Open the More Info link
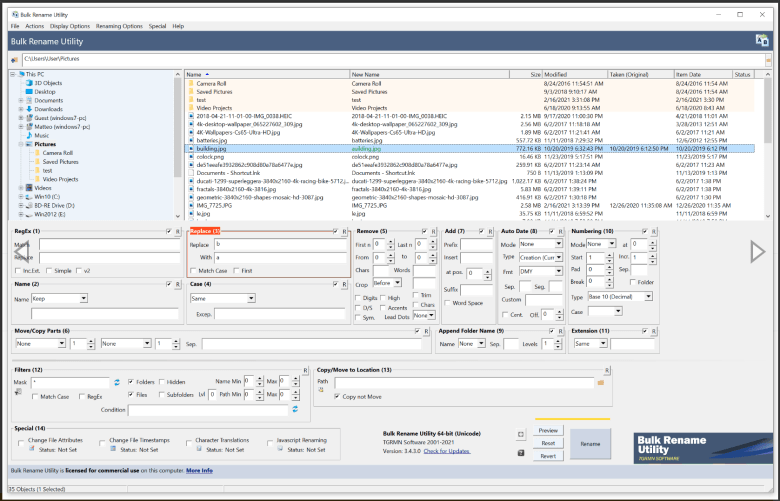 [199, 470]
